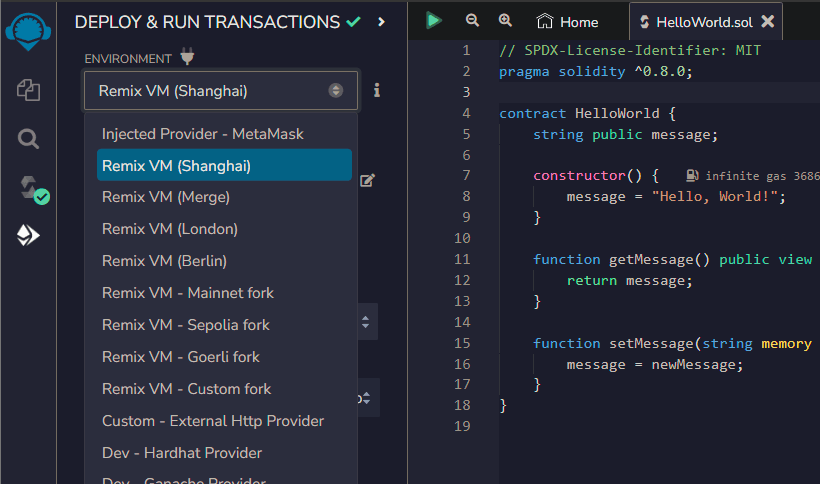Click the getMessage function name

pyautogui.click(x=651, y=260)
